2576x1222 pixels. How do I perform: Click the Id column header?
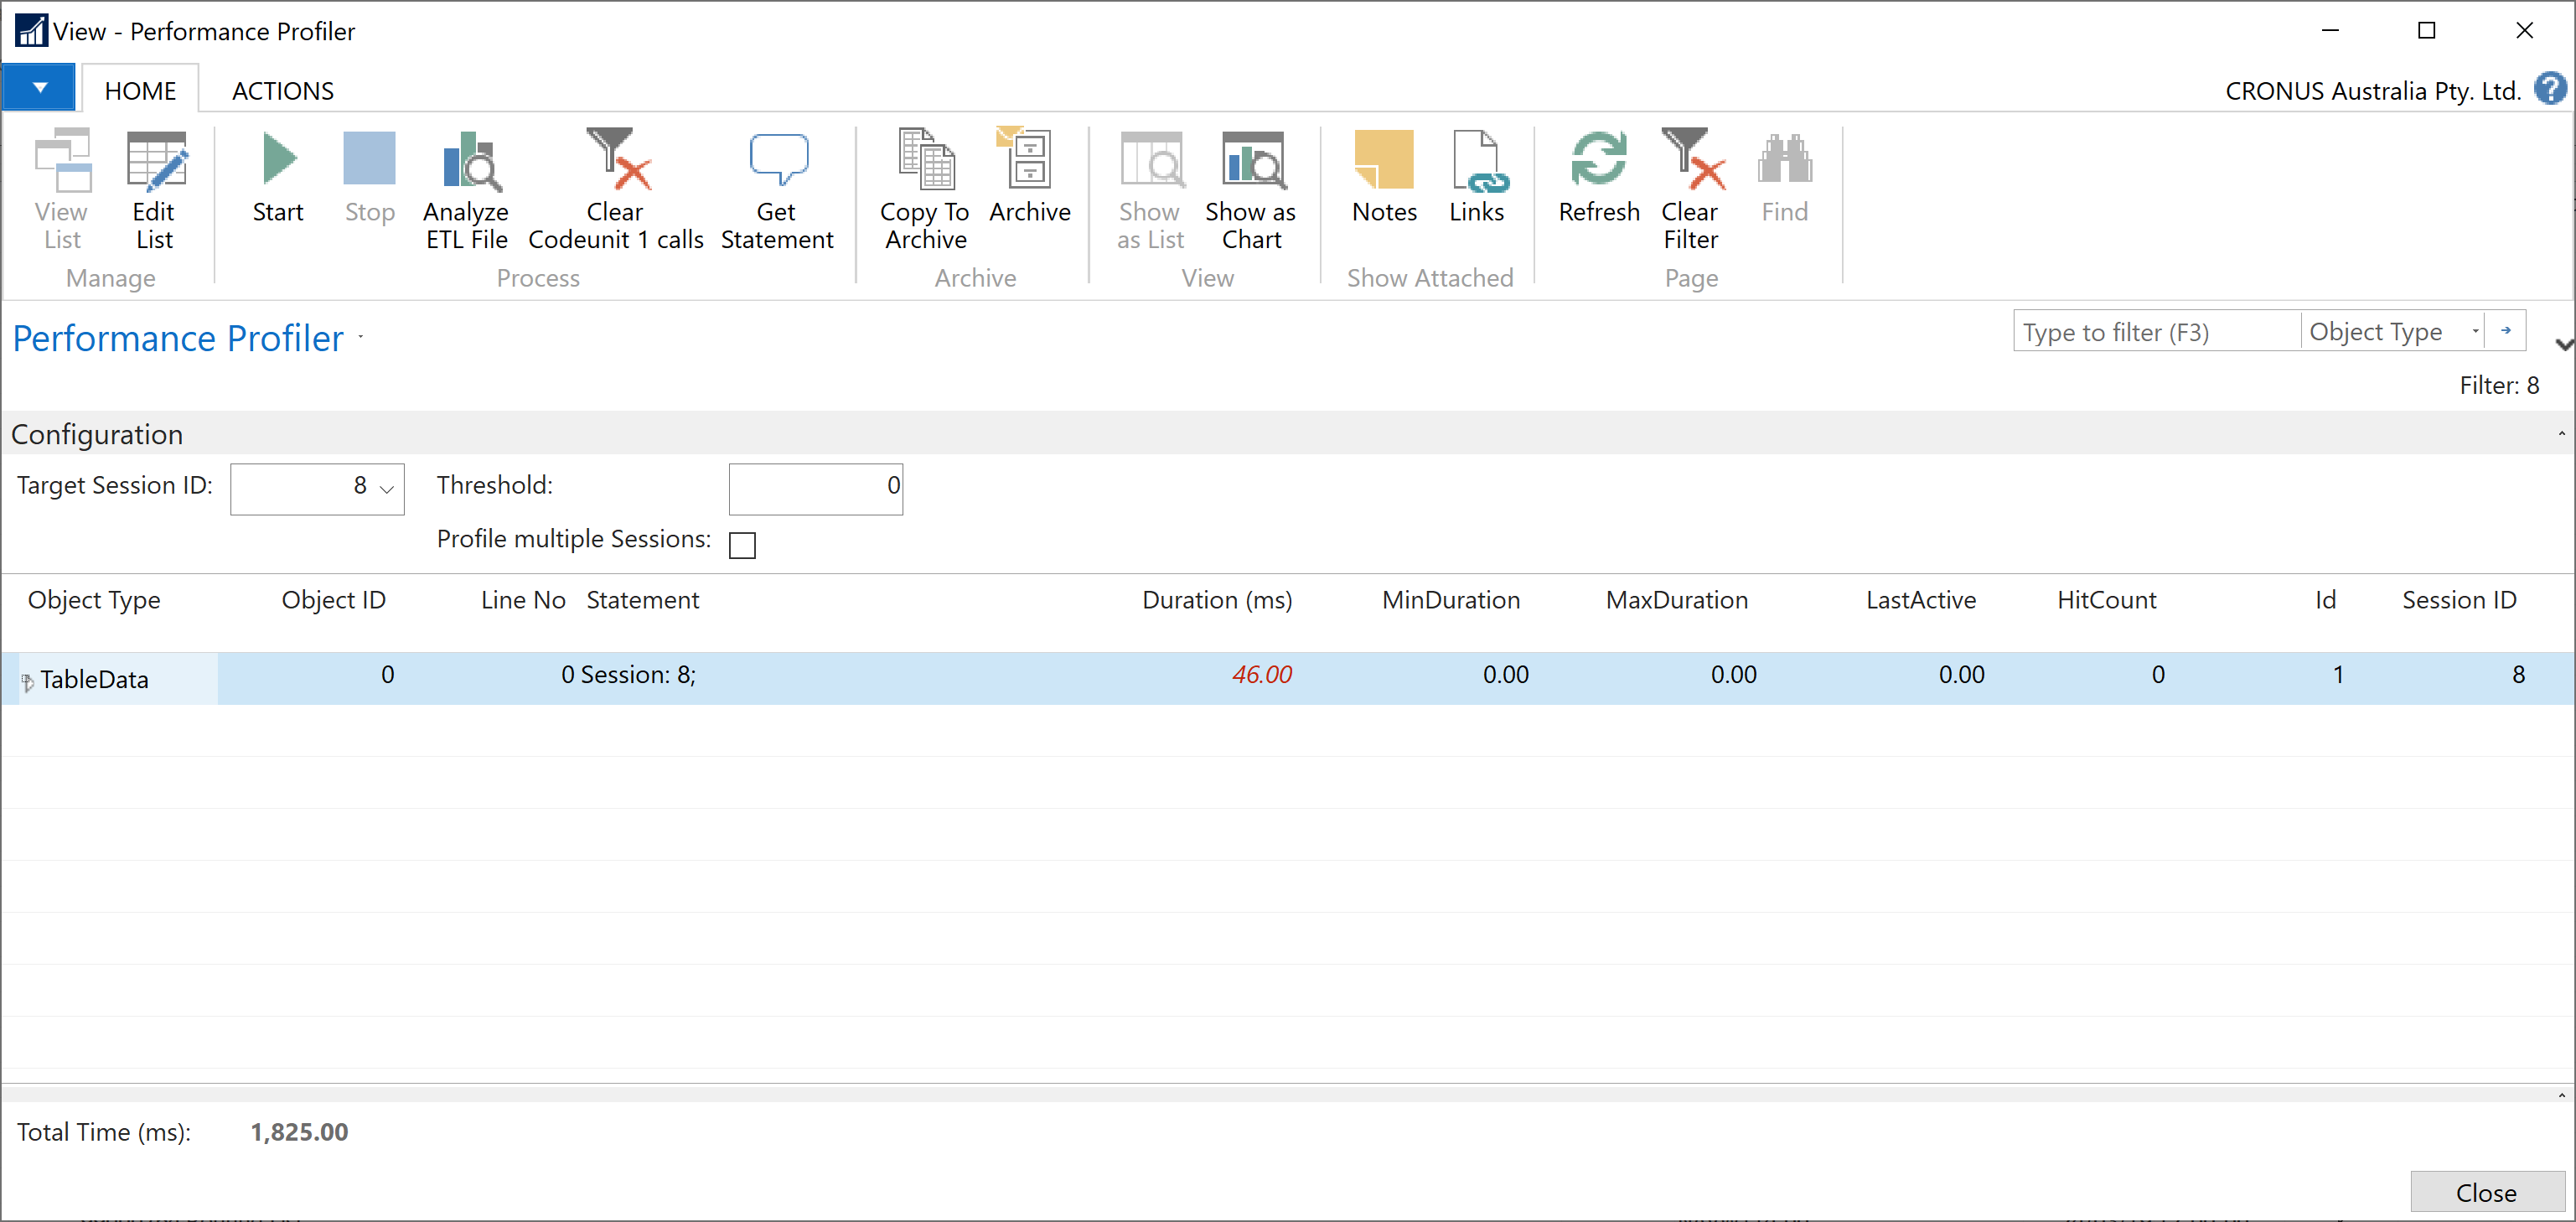point(2325,600)
